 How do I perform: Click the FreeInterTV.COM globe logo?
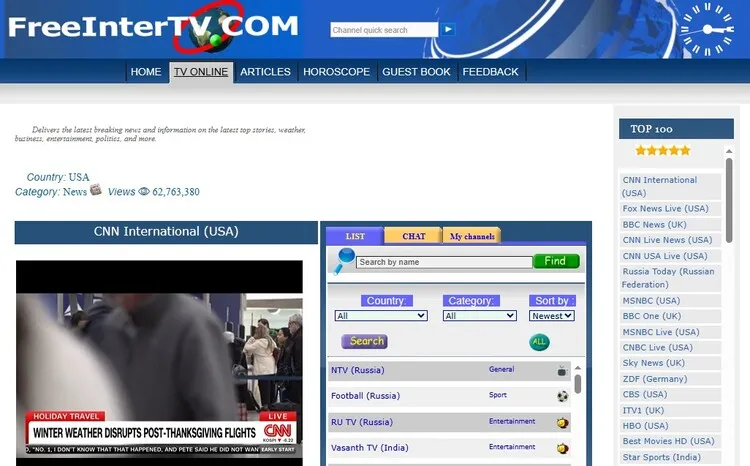[x=153, y=27]
